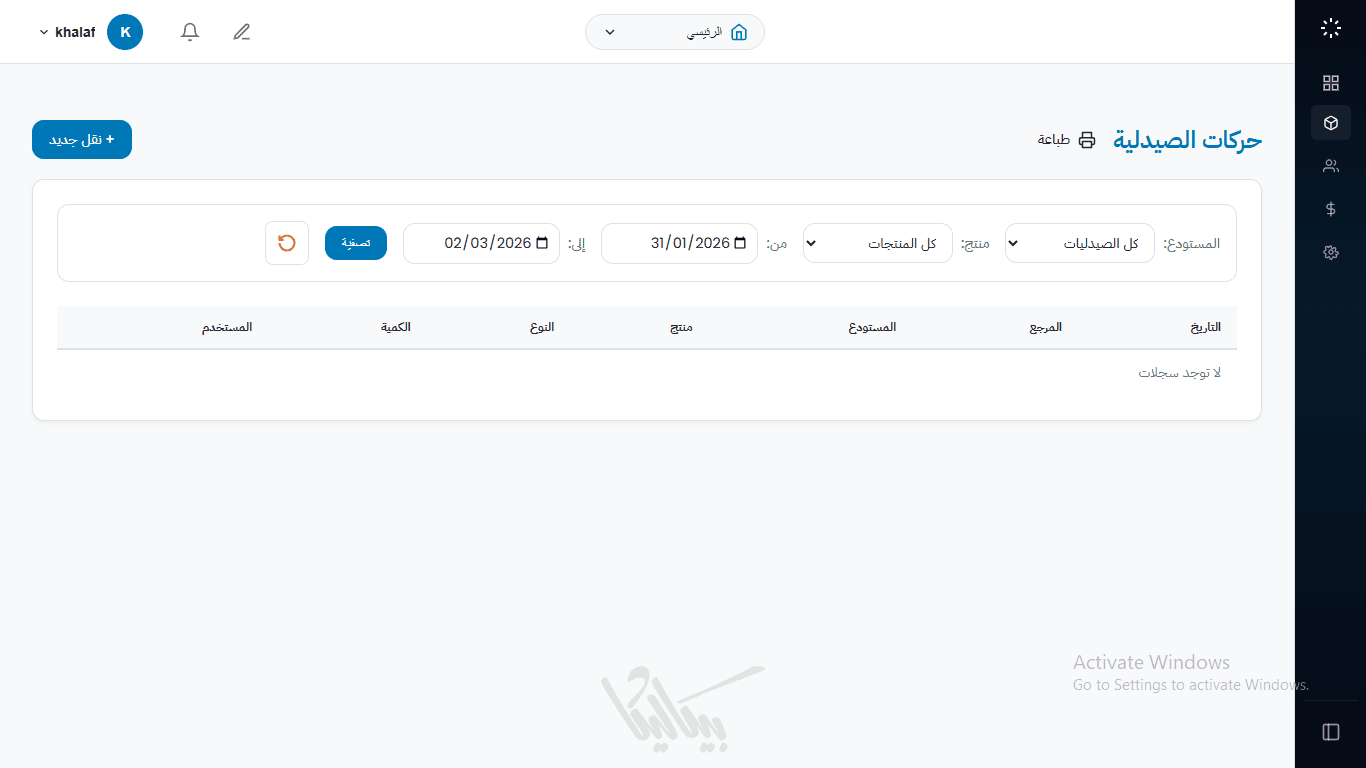Click the نقل جديد button

(x=82, y=140)
